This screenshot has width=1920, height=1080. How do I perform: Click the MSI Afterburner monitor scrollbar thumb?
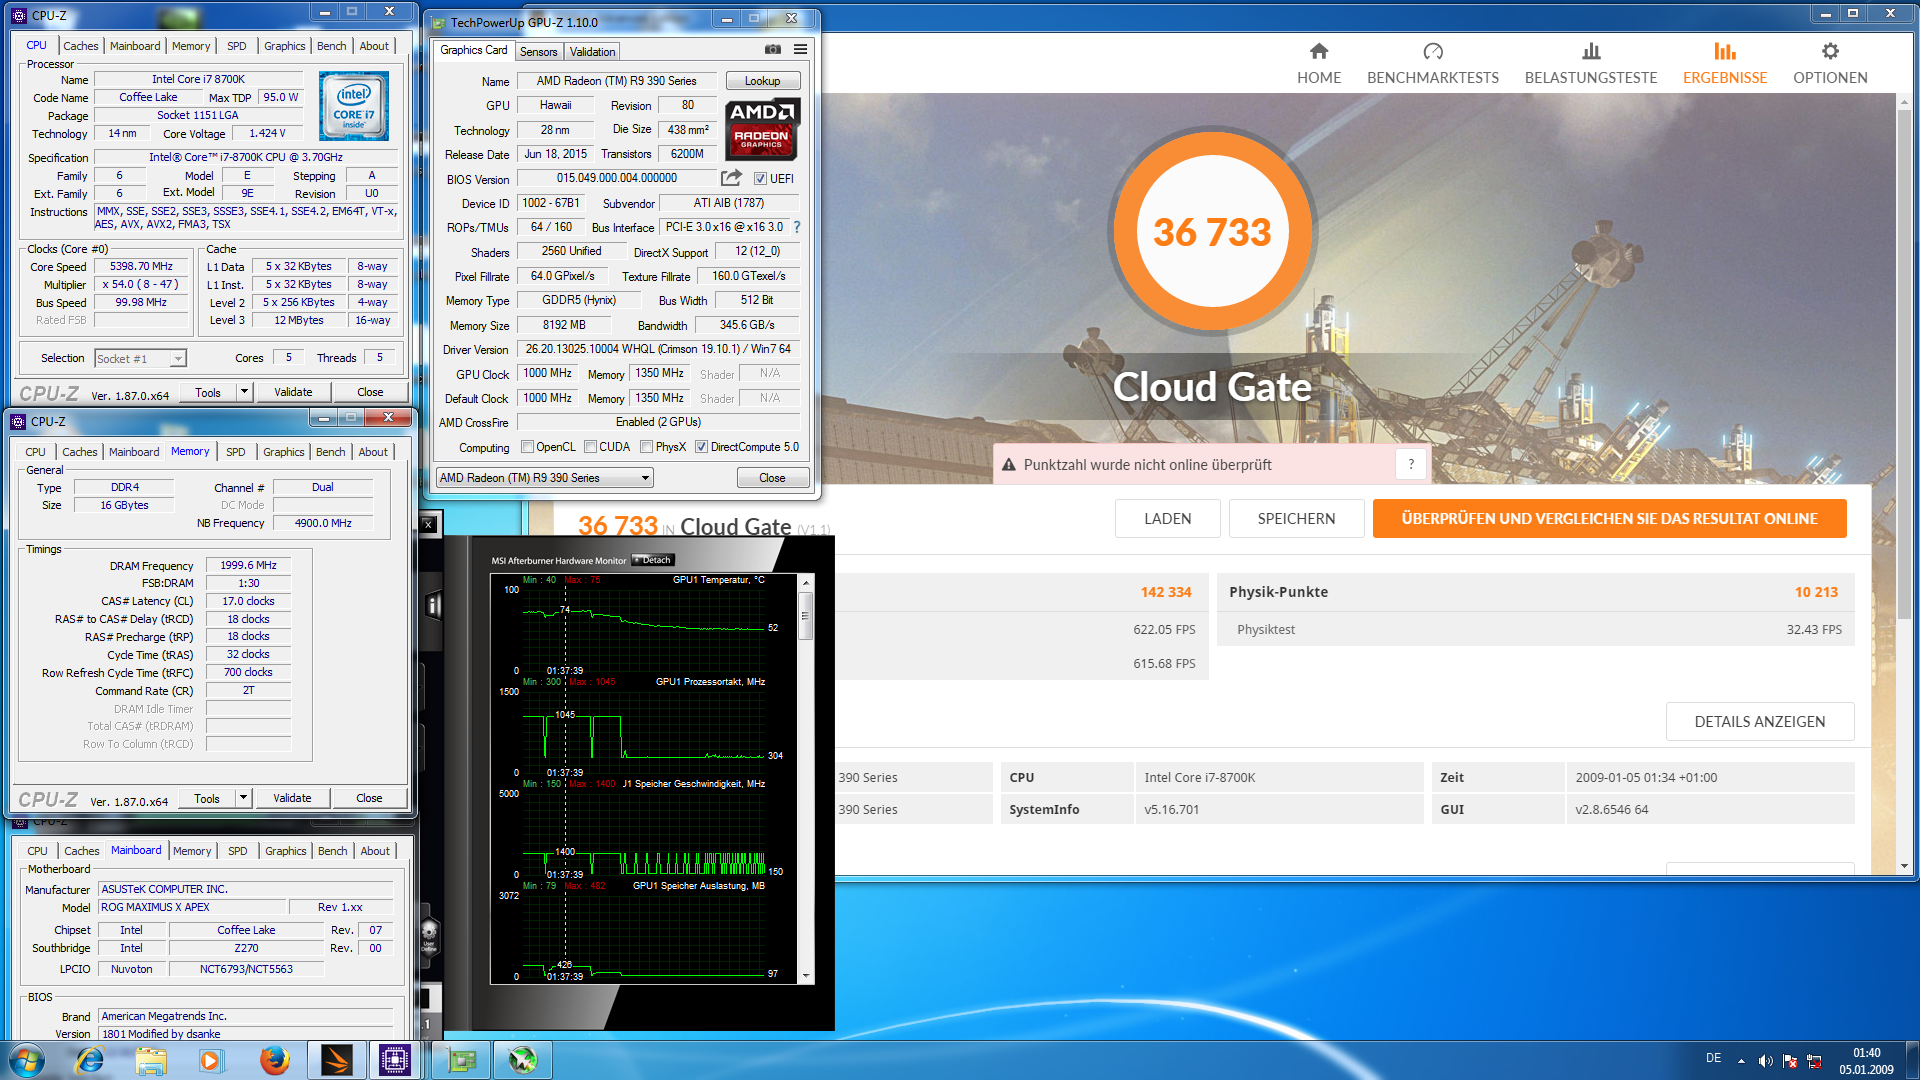coord(805,615)
